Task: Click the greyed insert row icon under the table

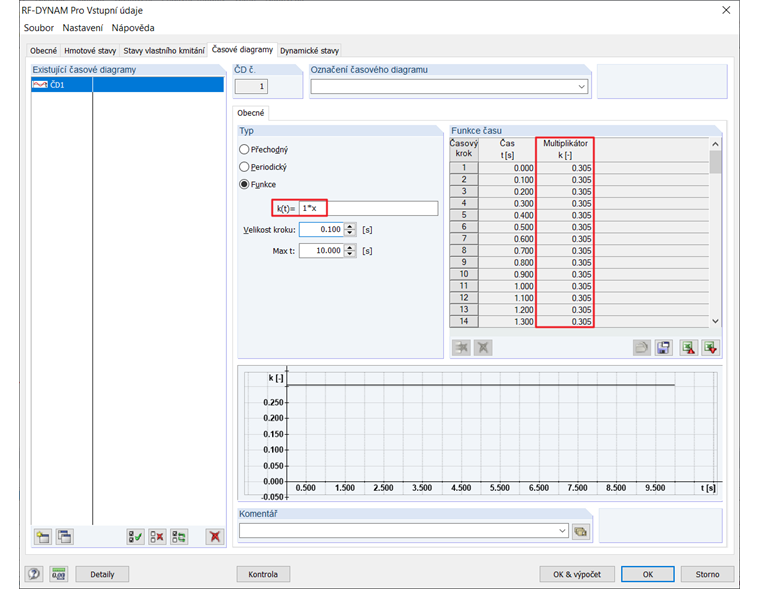Action: pos(461,348)
